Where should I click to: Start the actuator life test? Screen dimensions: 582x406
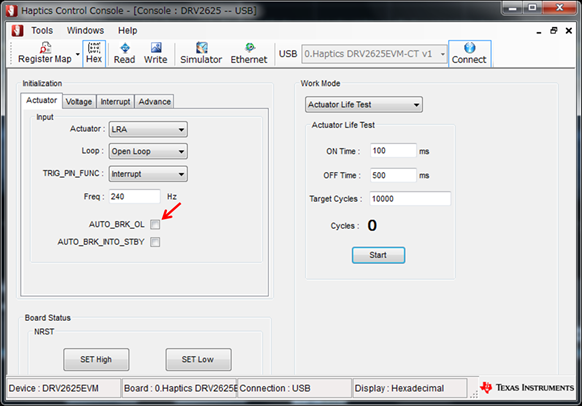pos(378,255)
